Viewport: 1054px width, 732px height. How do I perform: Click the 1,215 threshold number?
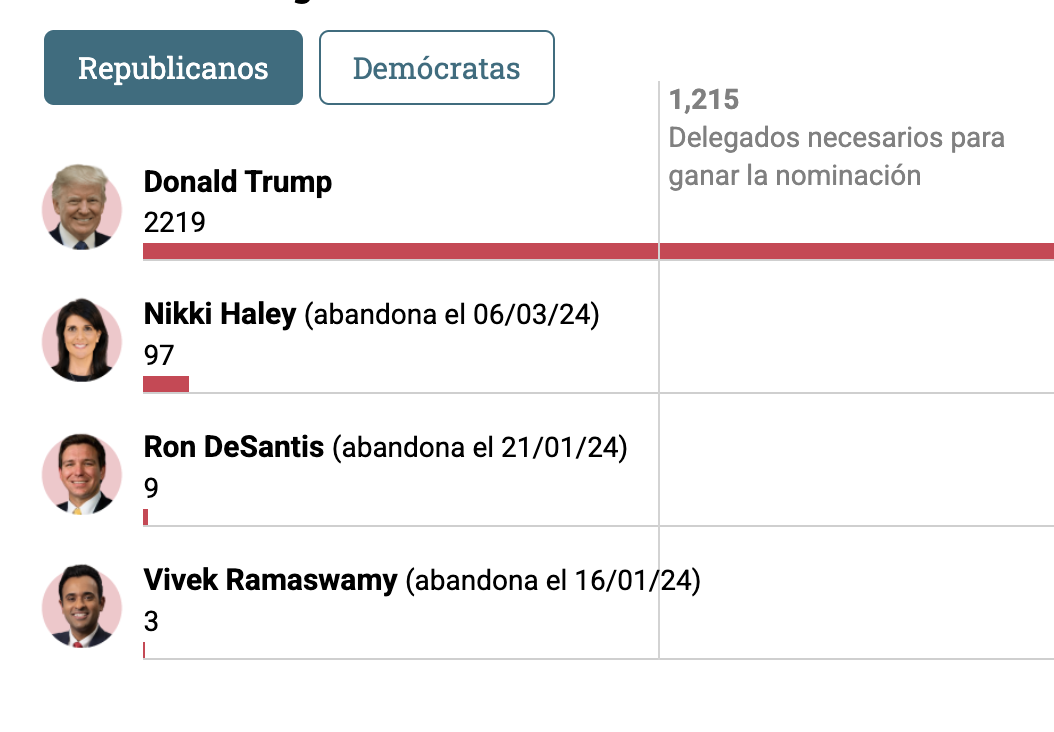[704, 100]
